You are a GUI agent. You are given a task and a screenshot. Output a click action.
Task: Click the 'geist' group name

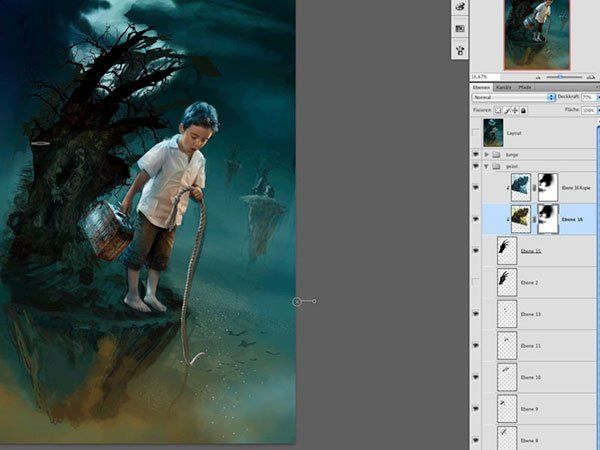[x=512, y=166]
